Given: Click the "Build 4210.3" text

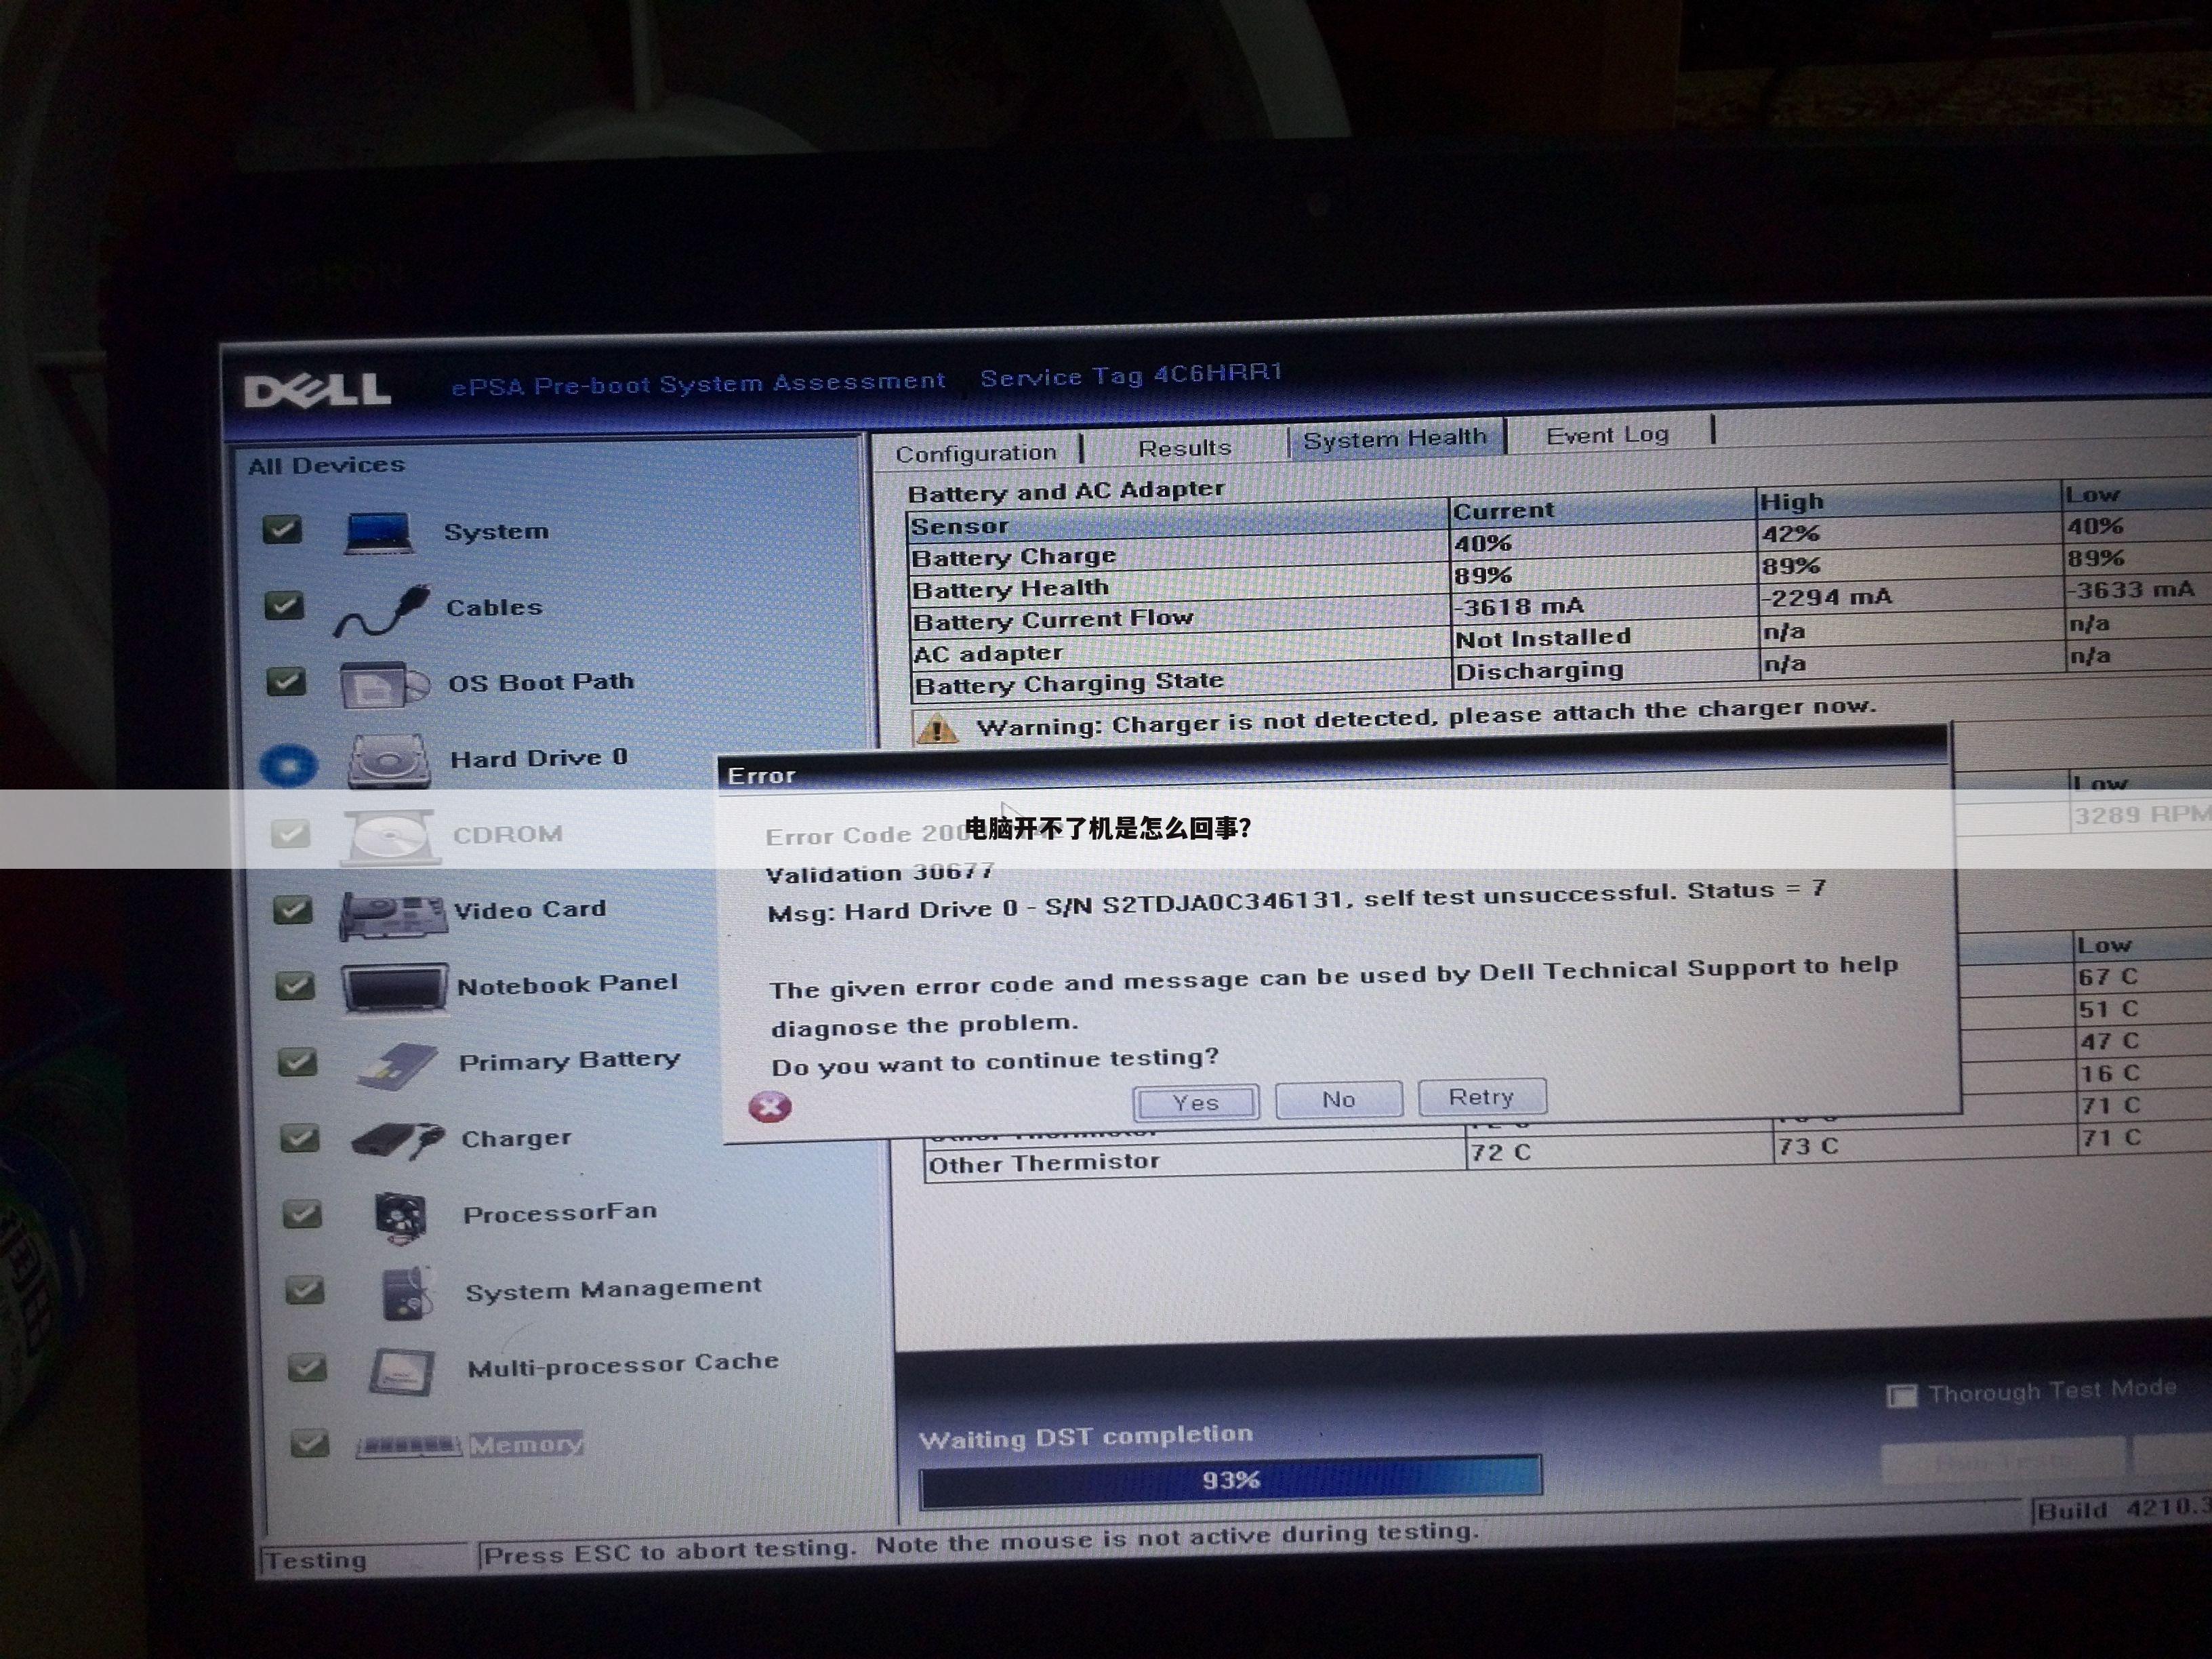Looking at the screenshot, I should (2123, 1509).
